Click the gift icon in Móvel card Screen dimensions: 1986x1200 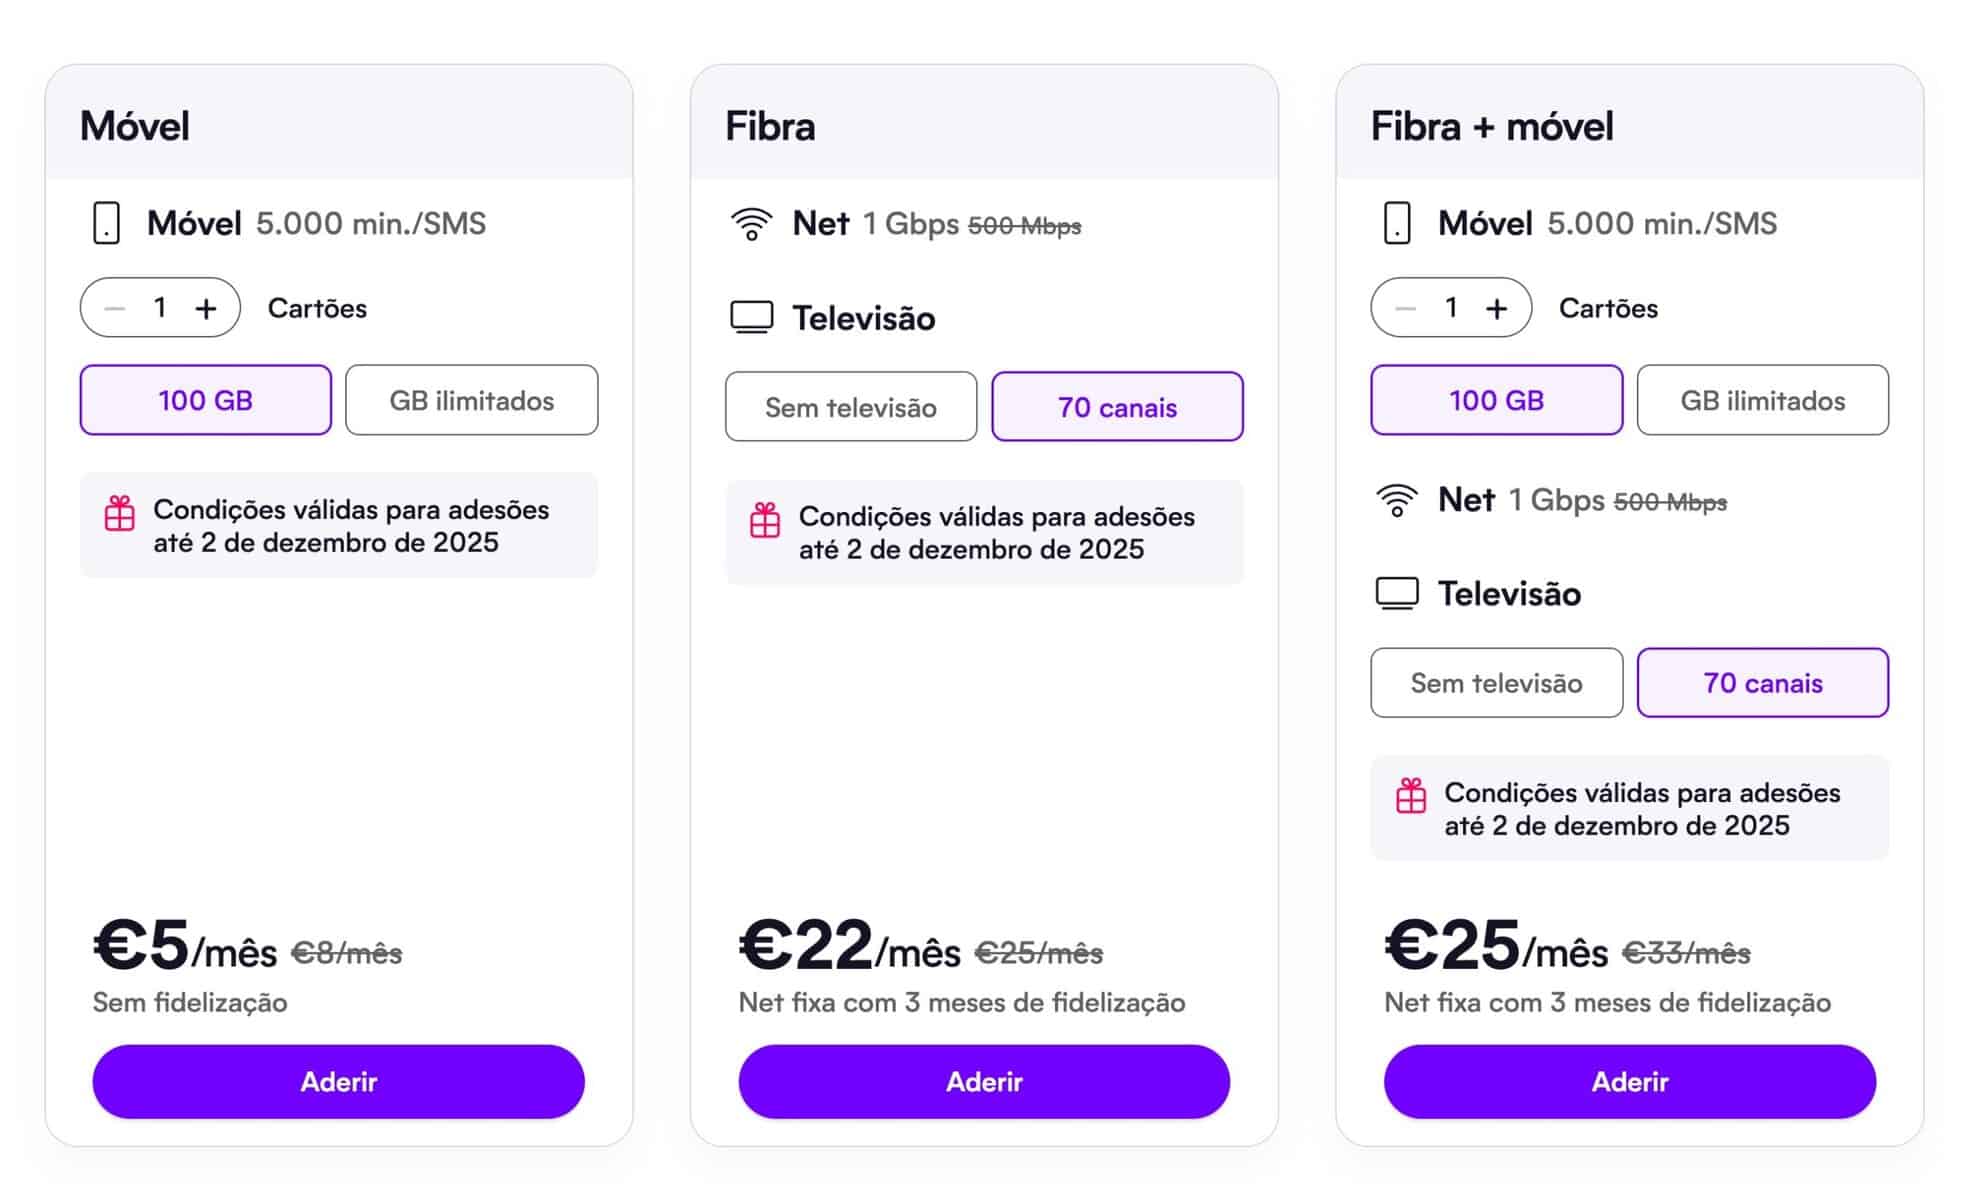[x=120, y=513]
